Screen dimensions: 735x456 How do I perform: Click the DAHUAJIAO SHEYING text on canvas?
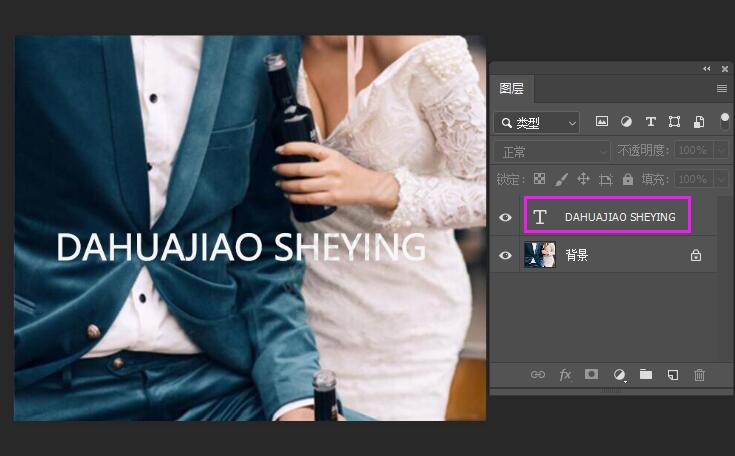click(x=241, y=247)
